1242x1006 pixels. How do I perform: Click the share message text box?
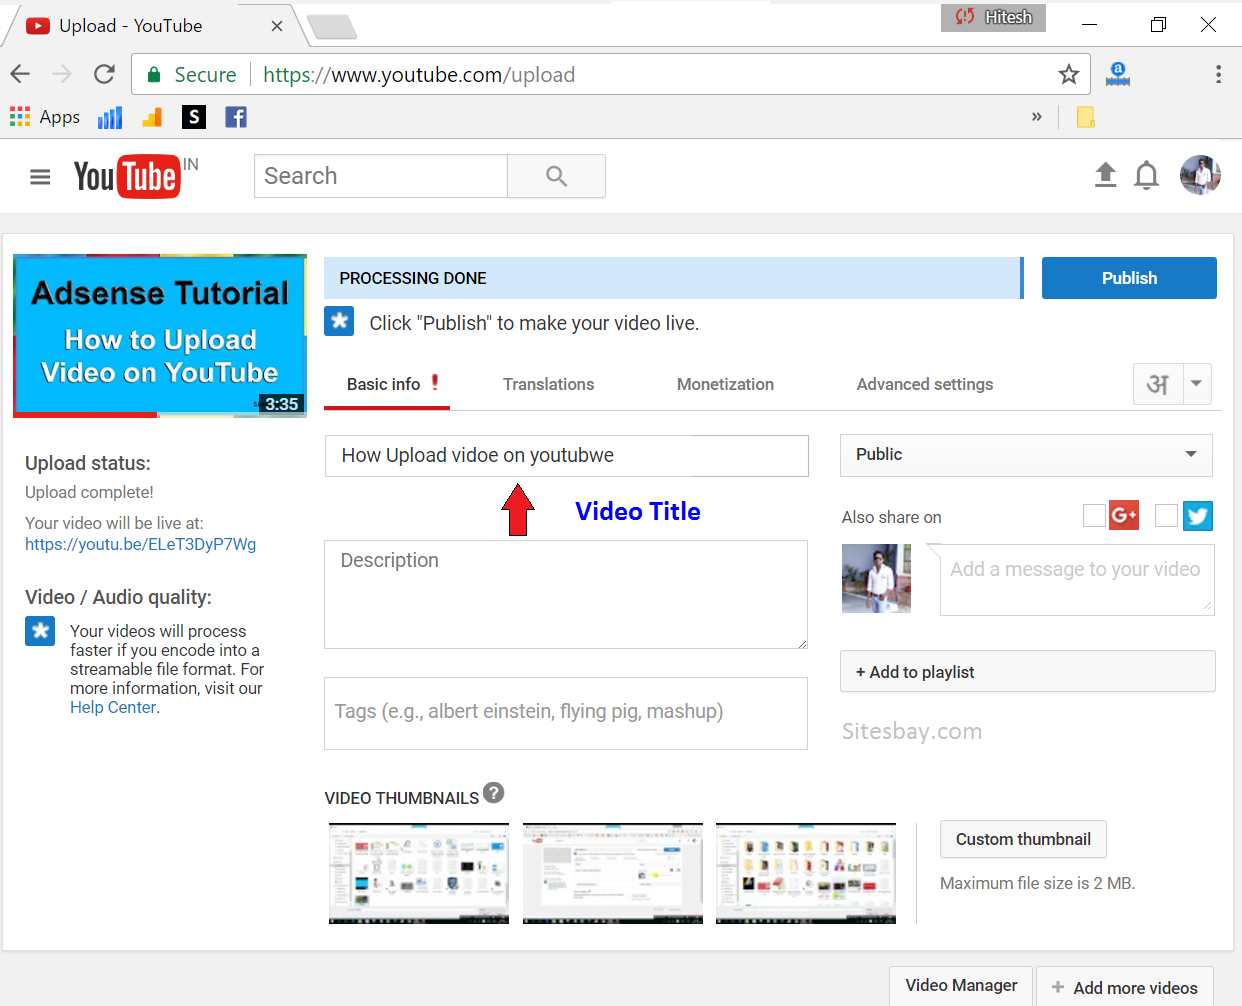pos(1077,580)
